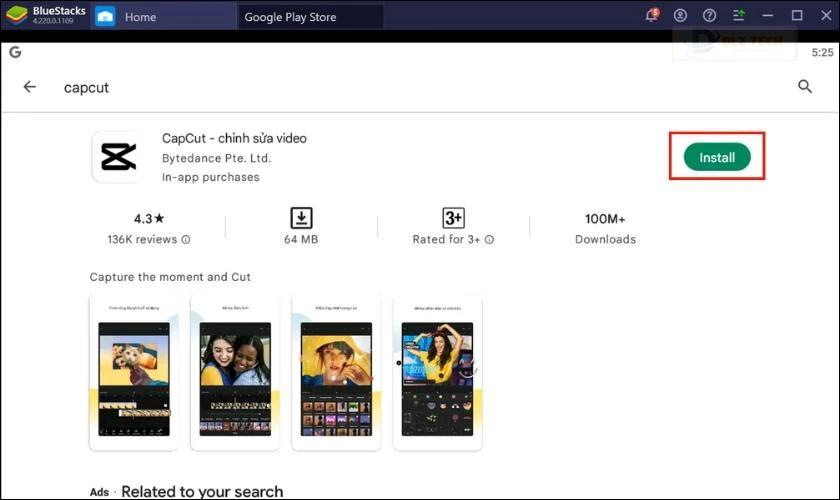
Task: Click the Related to your search heading
Action: click(x=202, y=491)
